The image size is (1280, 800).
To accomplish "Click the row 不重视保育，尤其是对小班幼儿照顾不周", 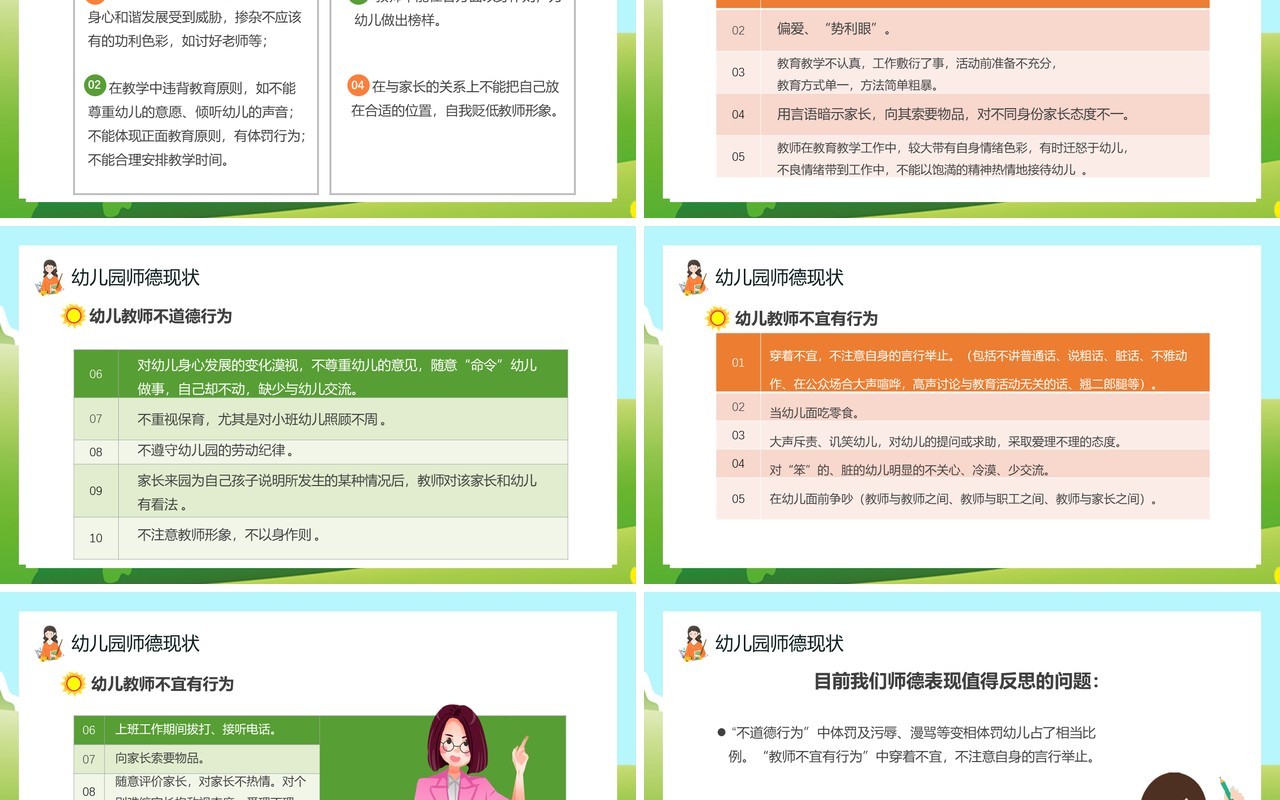I will pos(321,419).
